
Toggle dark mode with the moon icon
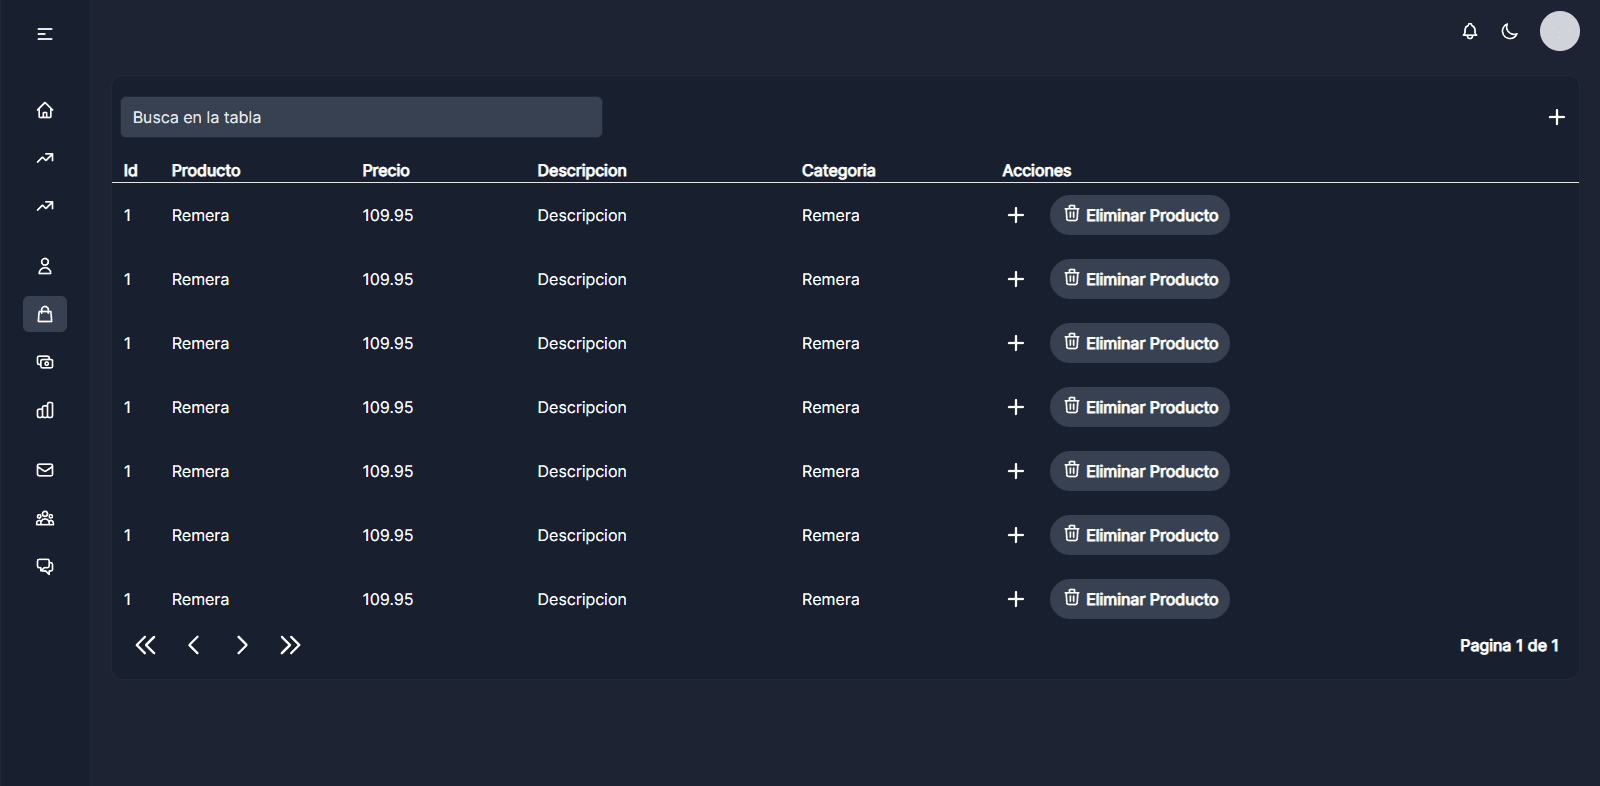1509,32
